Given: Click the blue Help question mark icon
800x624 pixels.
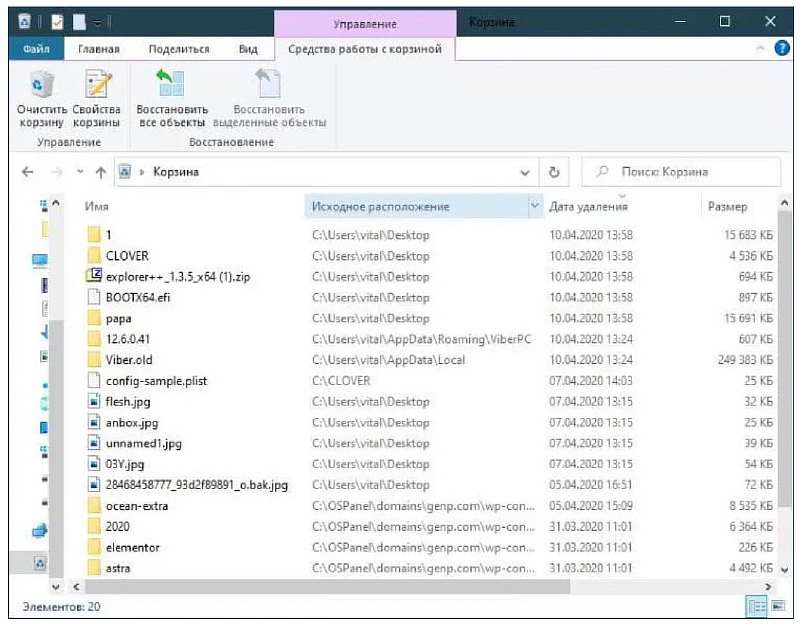Looking at the screenshot, I should 782,48.
